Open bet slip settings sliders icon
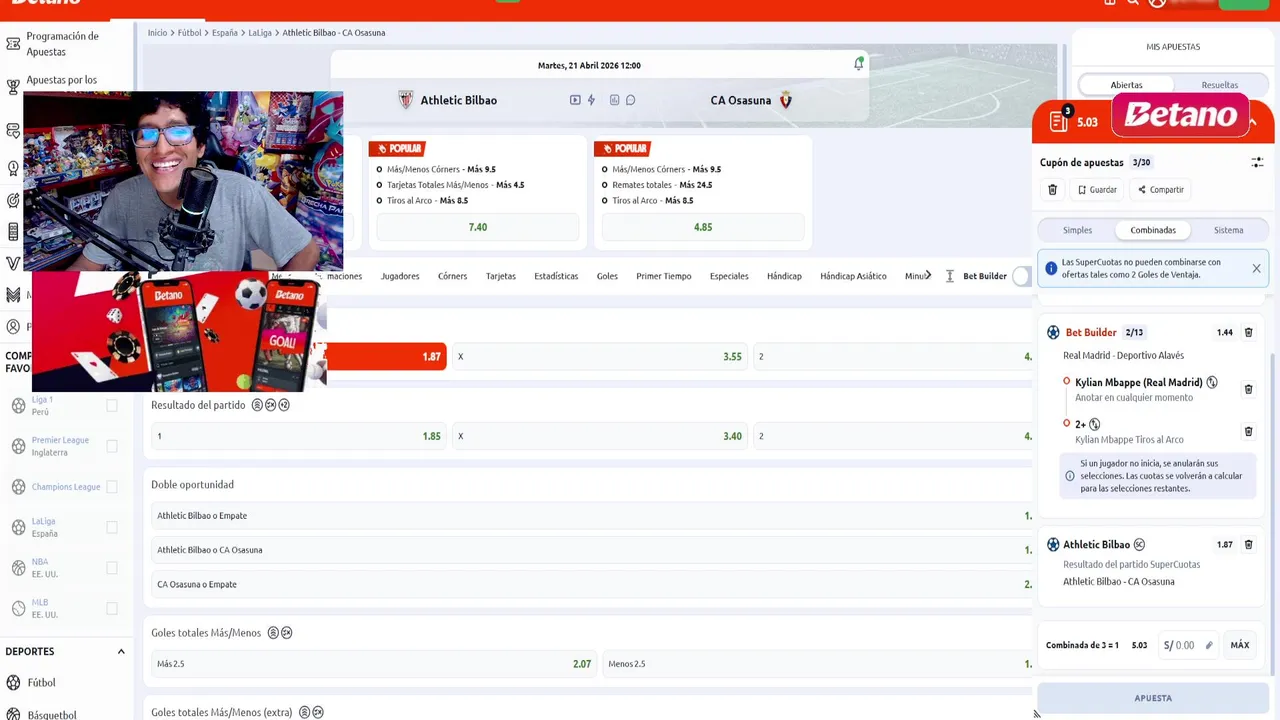The height and width of the screenshot is (720, 1280). pos(1257,162)
